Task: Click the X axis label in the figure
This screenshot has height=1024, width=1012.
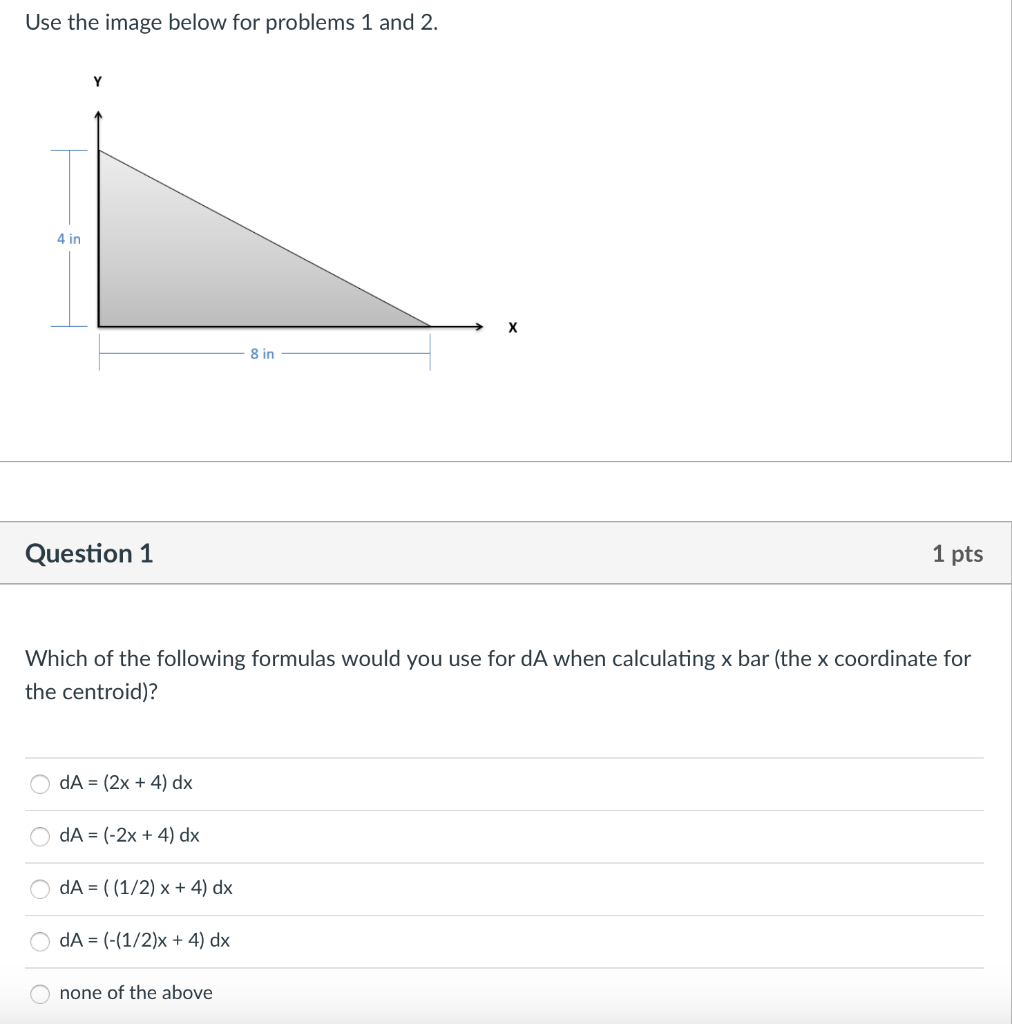Action: [512, 327]
